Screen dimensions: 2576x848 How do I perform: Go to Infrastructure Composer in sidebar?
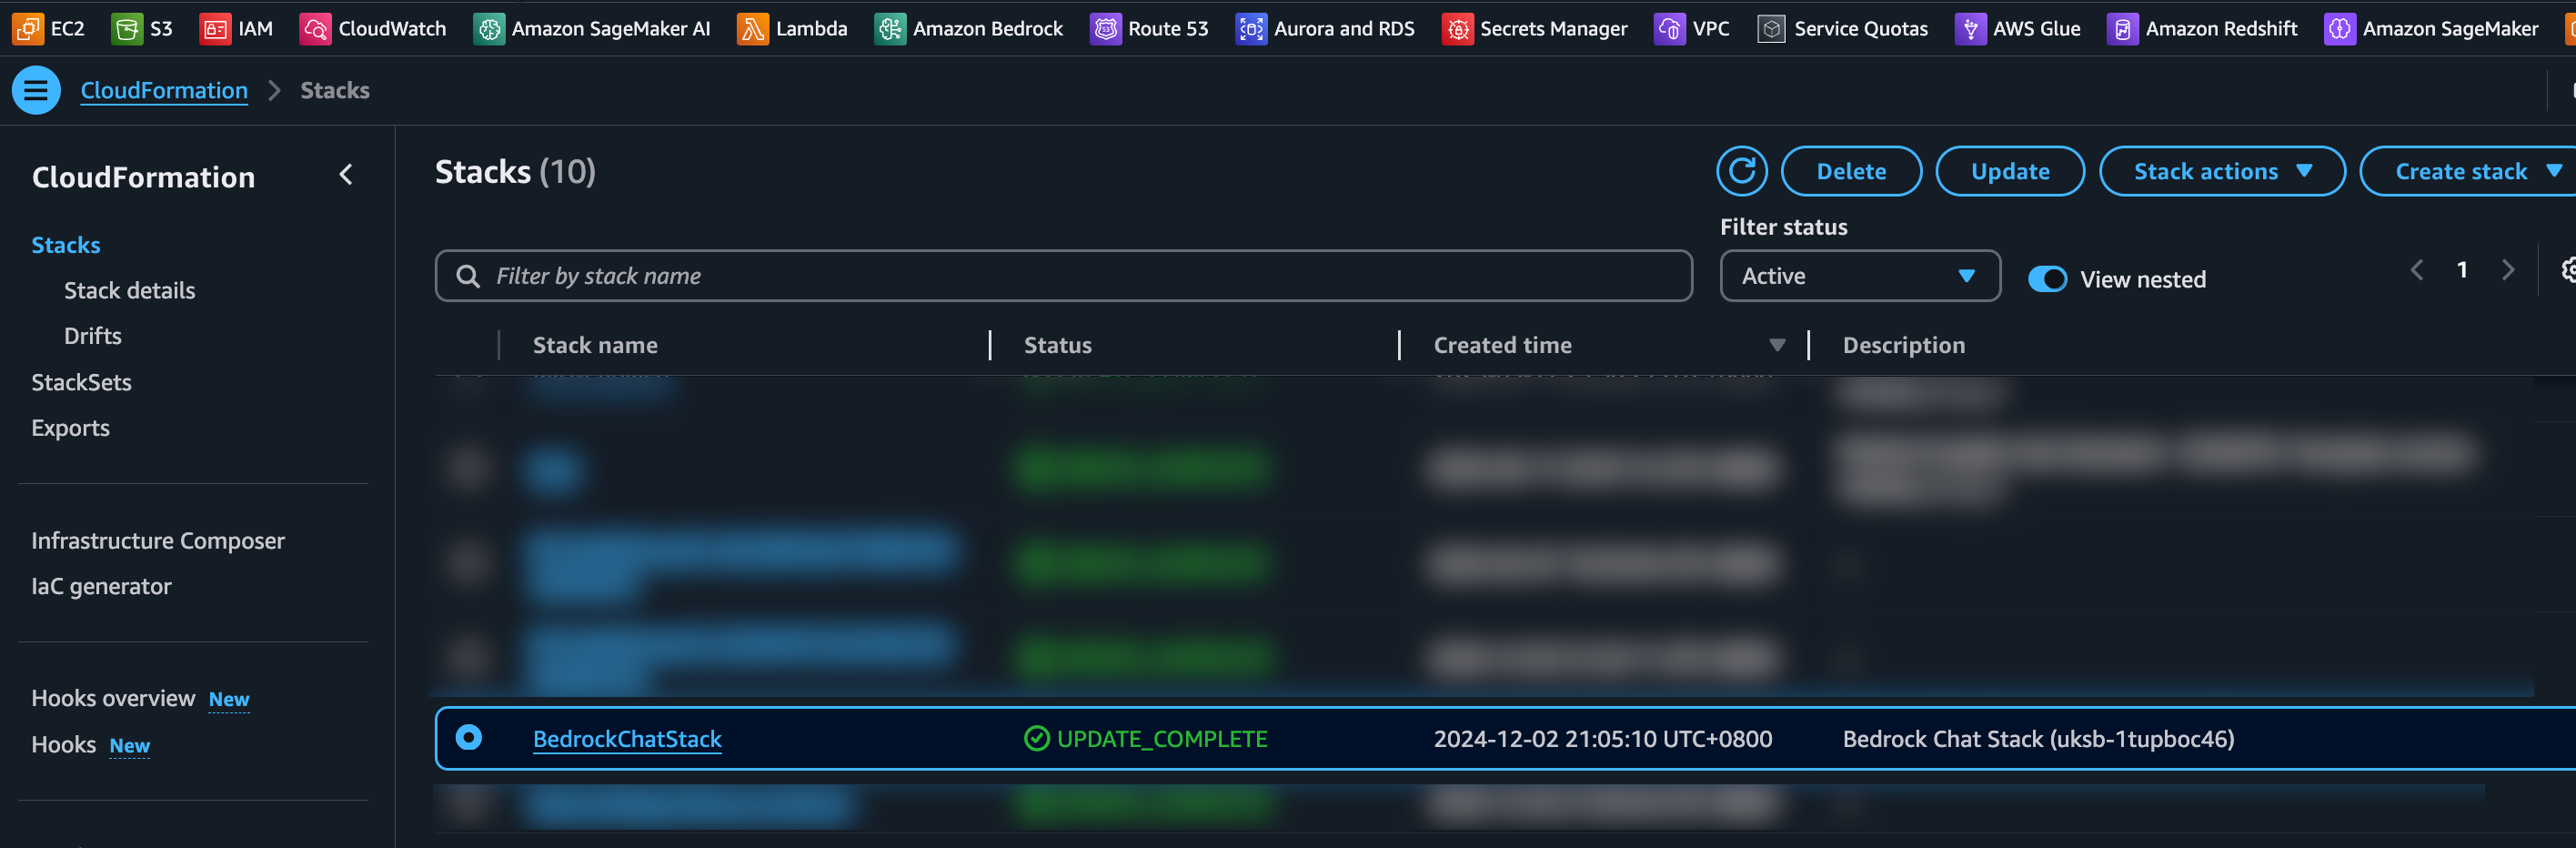click(x=158, y=540)
